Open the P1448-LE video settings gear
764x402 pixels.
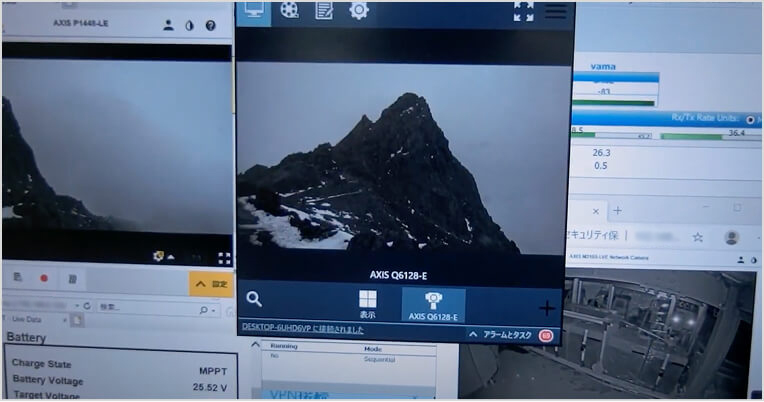[x=158, y=256]
